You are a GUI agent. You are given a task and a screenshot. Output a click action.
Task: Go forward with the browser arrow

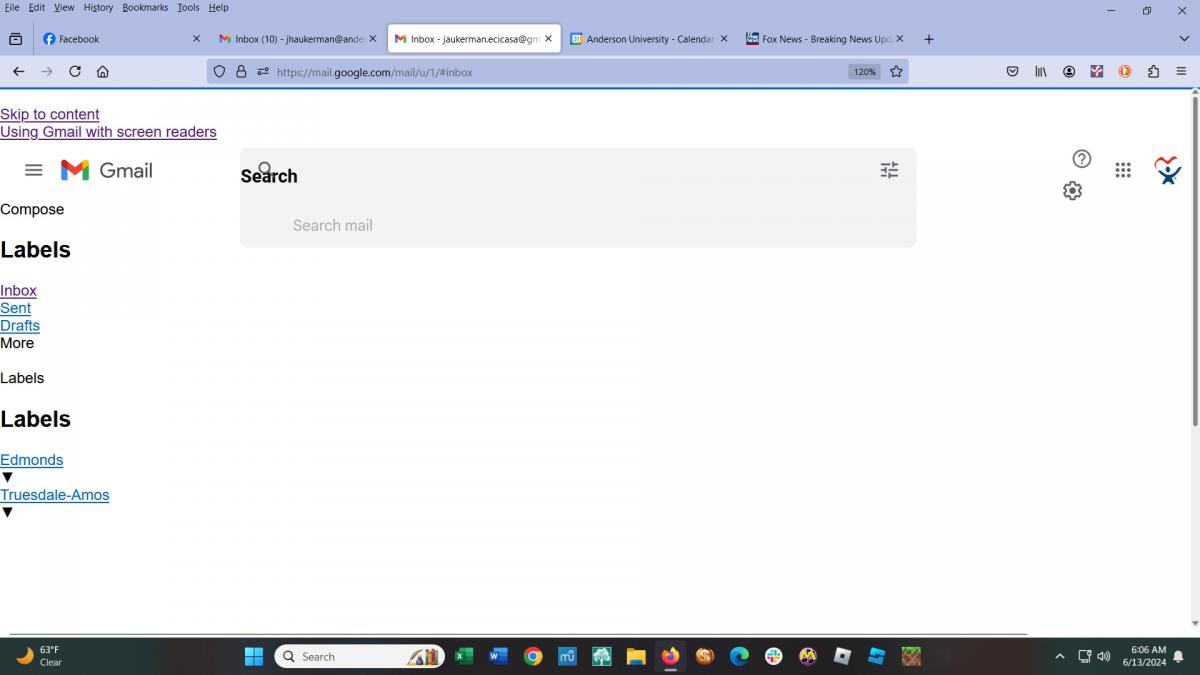click(x=46, y=72)
